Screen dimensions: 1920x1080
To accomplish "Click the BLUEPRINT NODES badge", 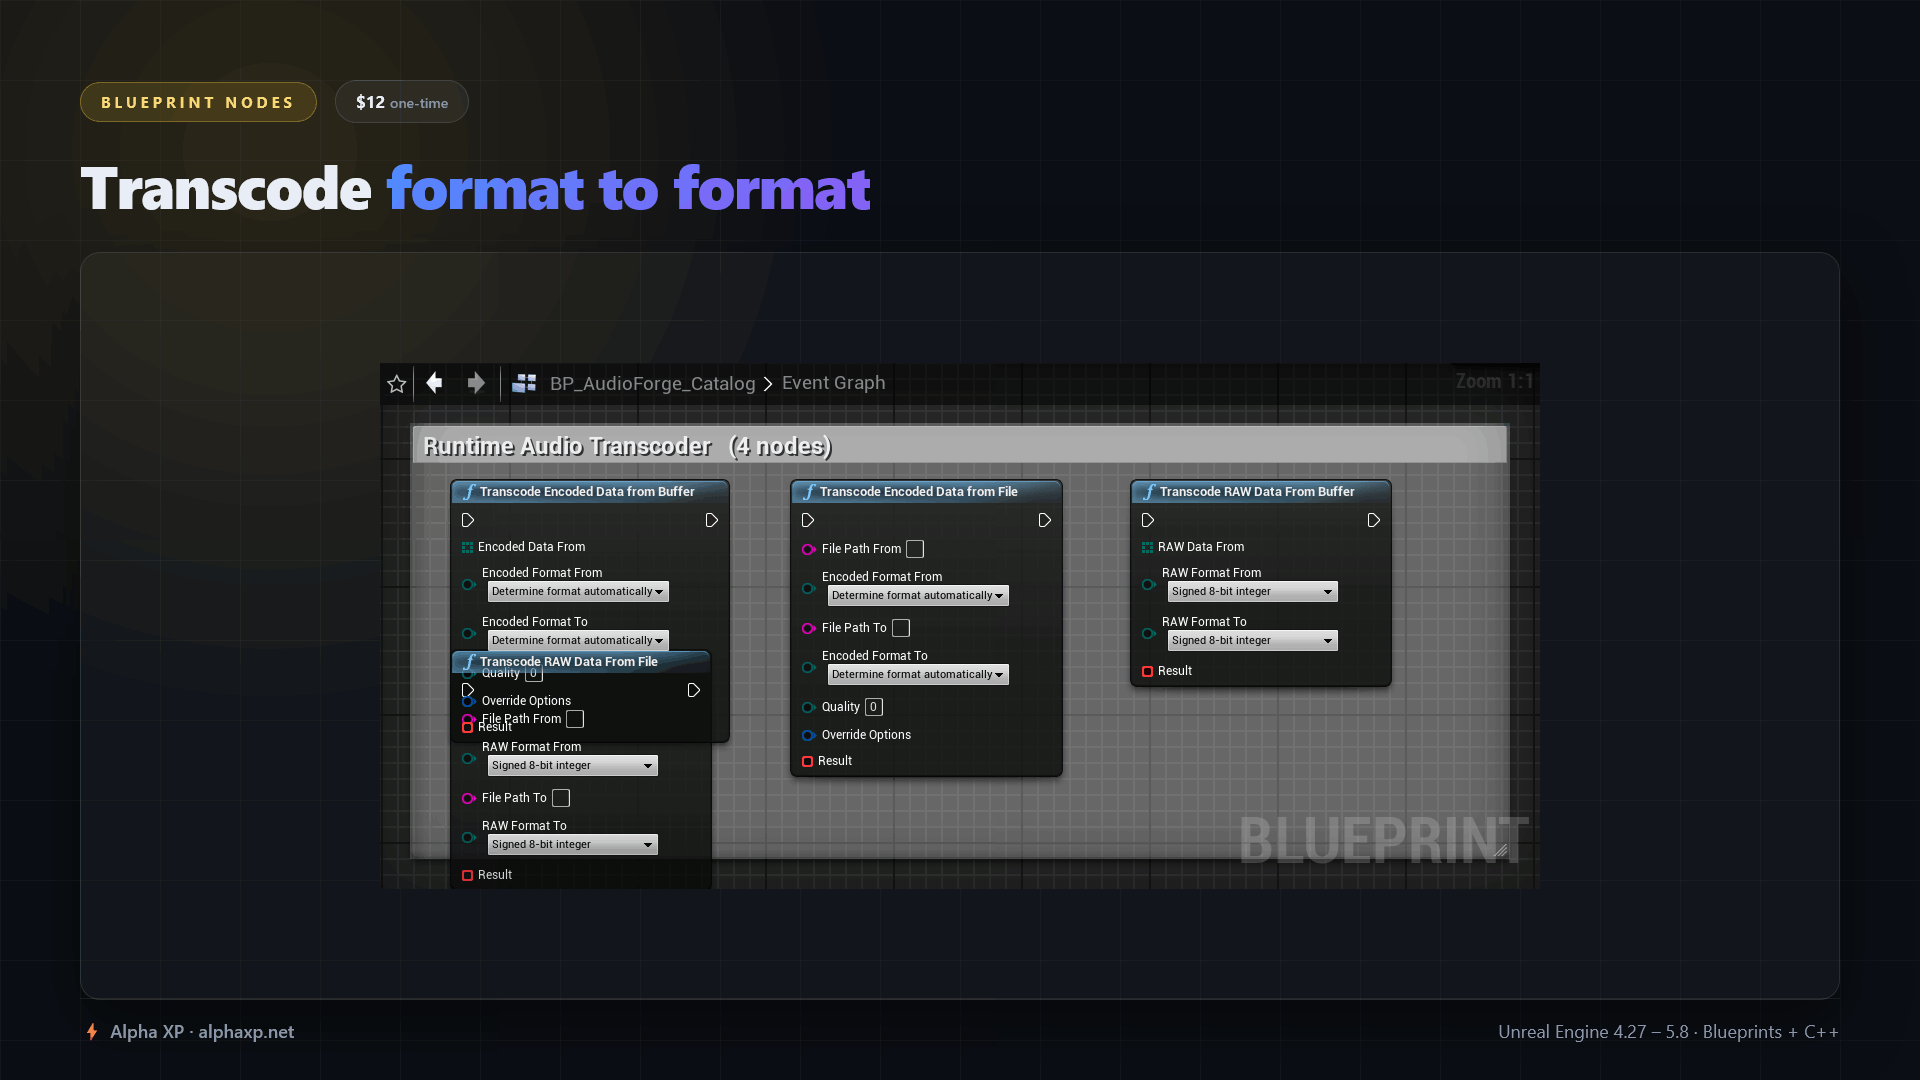I will coord(198,102).
